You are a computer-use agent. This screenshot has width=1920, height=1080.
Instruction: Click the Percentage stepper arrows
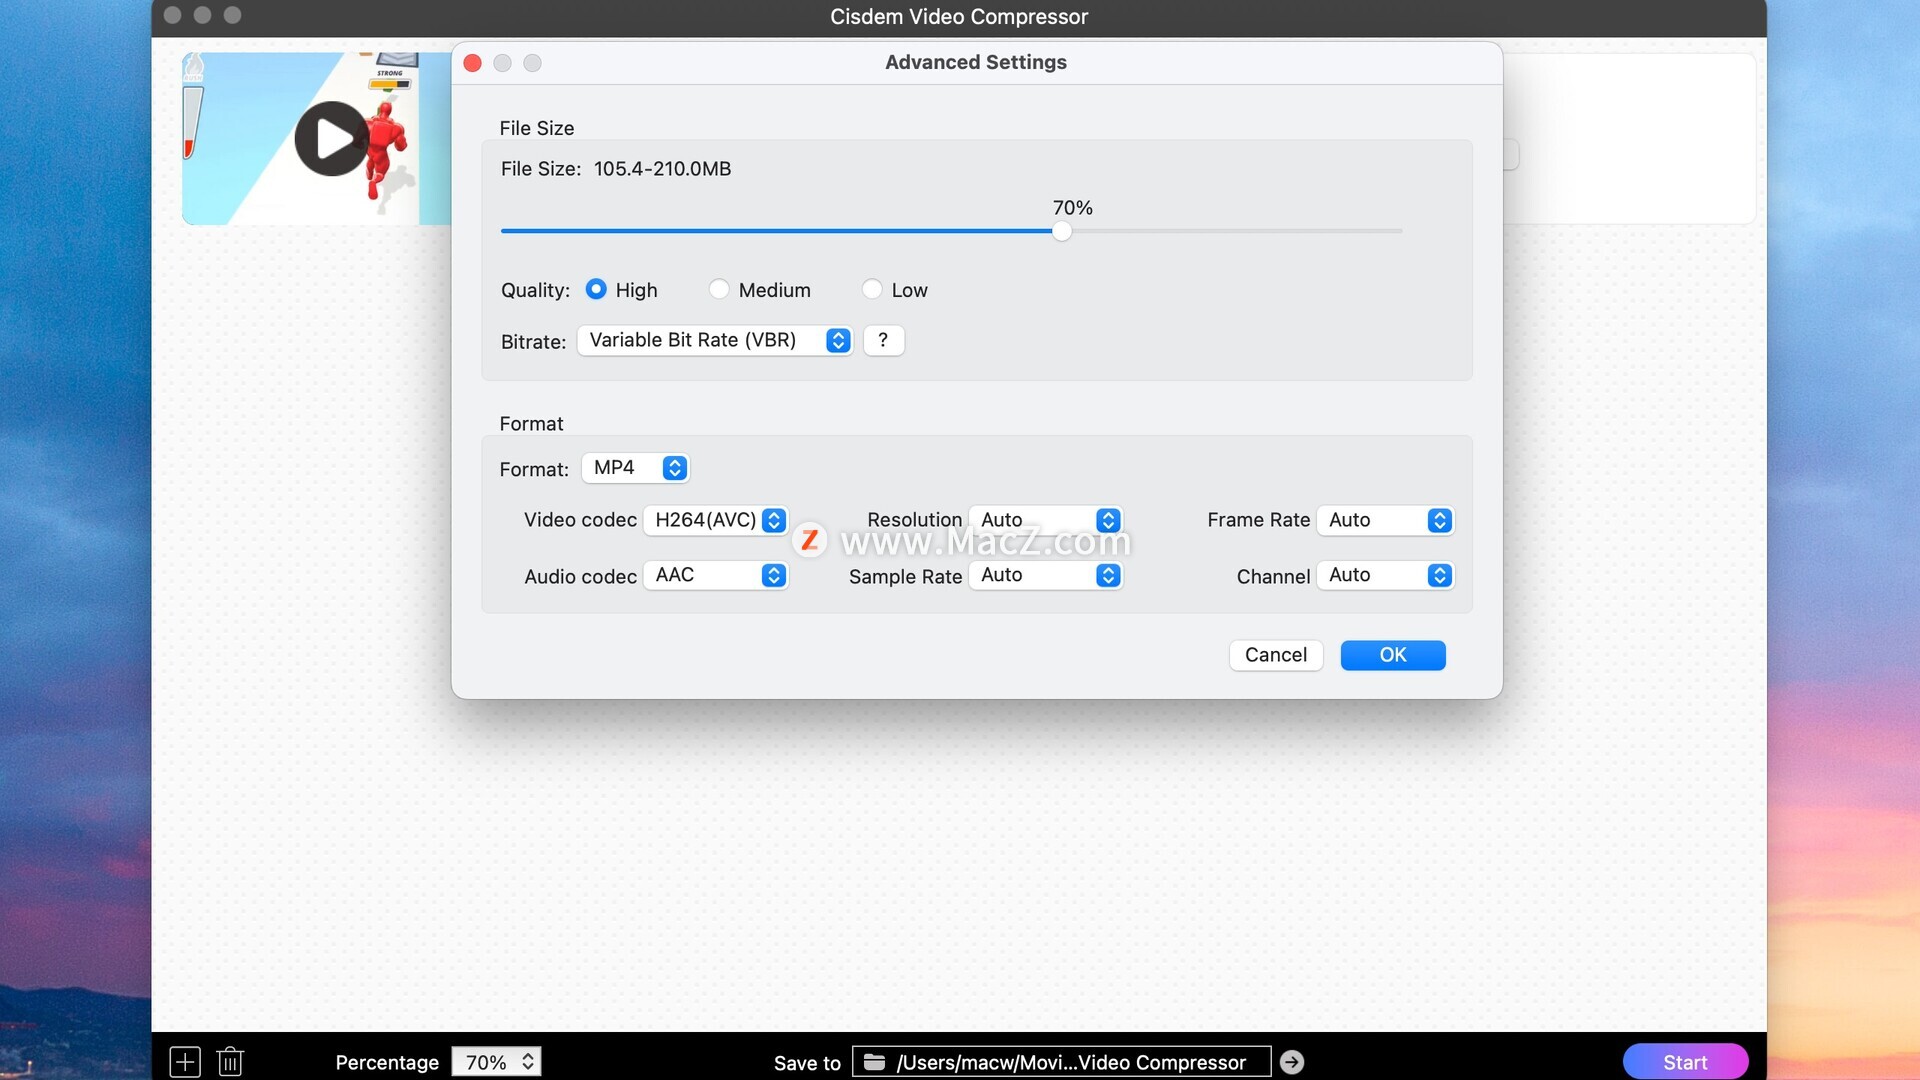point(528,1061)
